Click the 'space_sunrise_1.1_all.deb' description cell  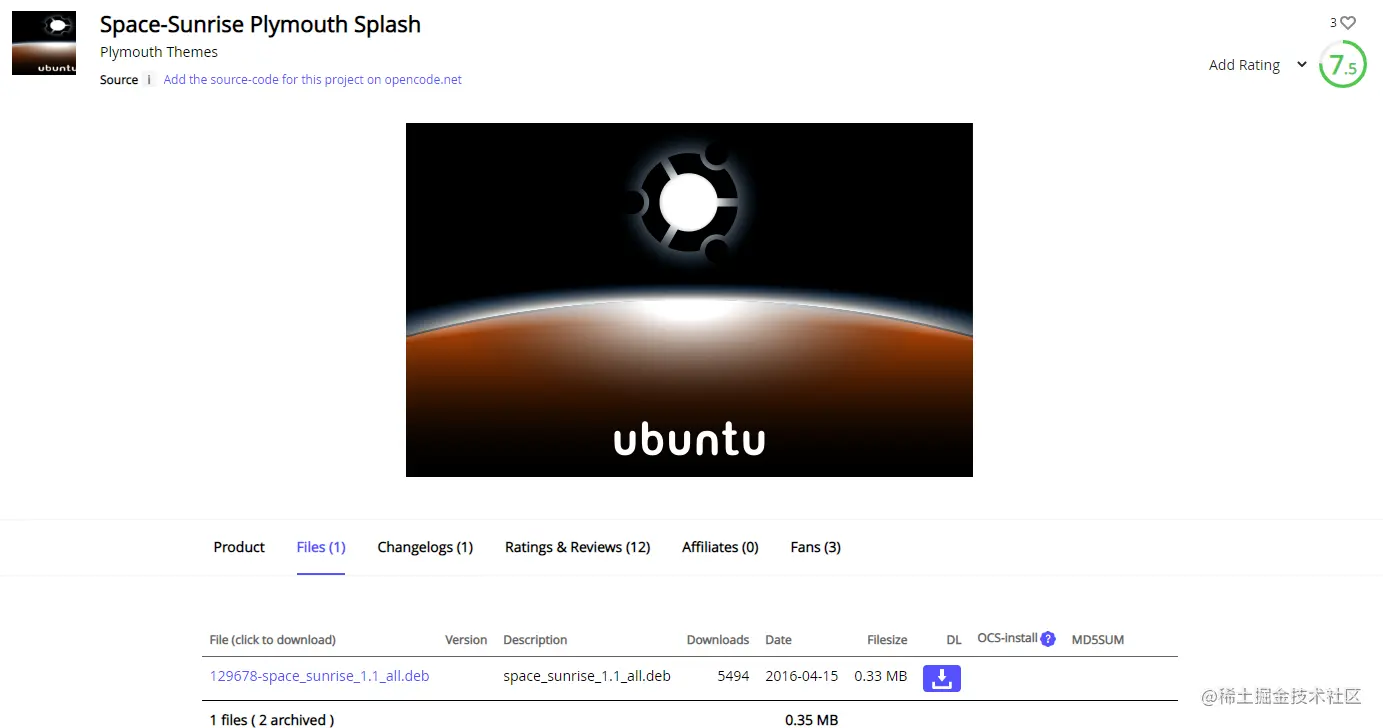[x=587, y=676]
